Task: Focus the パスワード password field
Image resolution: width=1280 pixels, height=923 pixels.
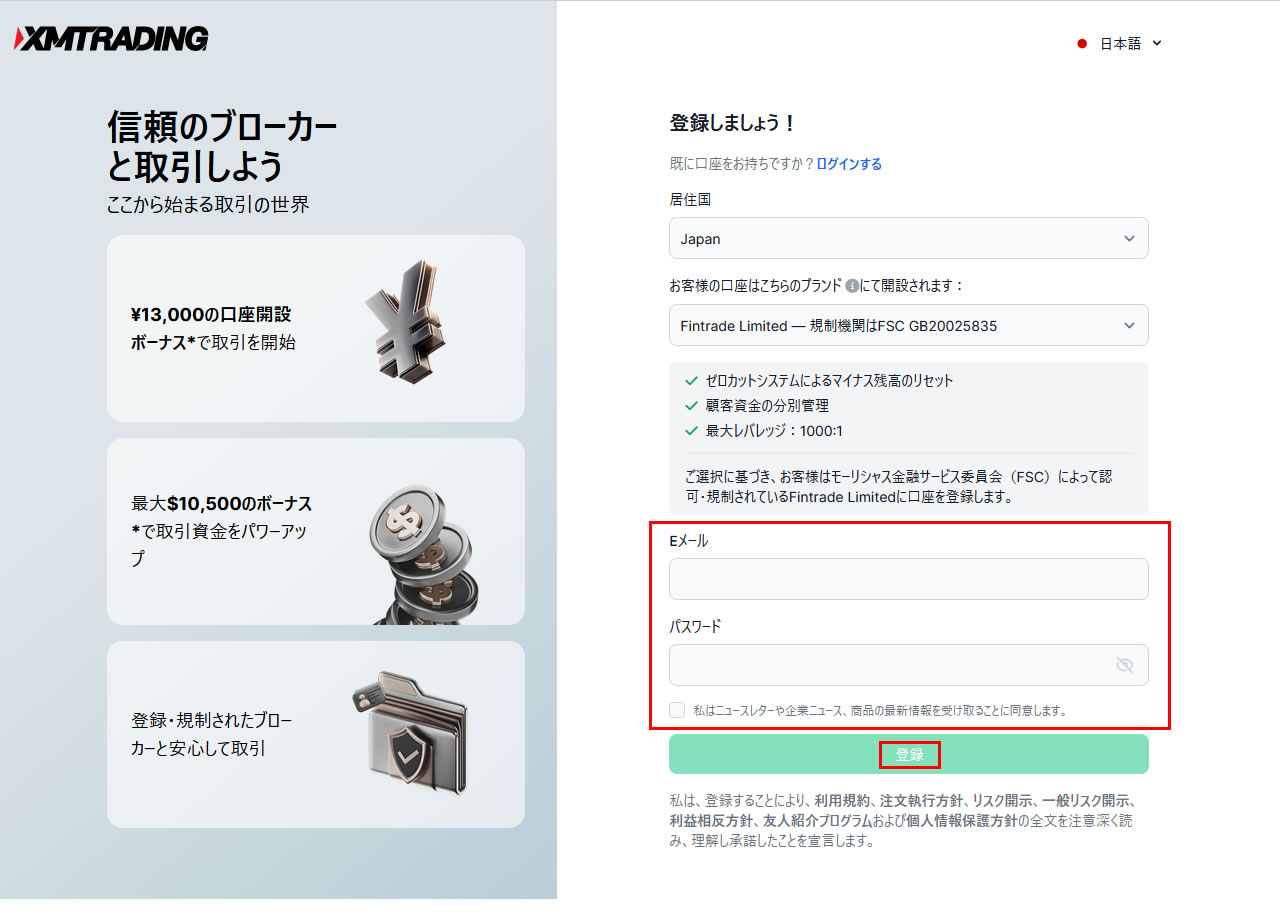Action: 890,665
